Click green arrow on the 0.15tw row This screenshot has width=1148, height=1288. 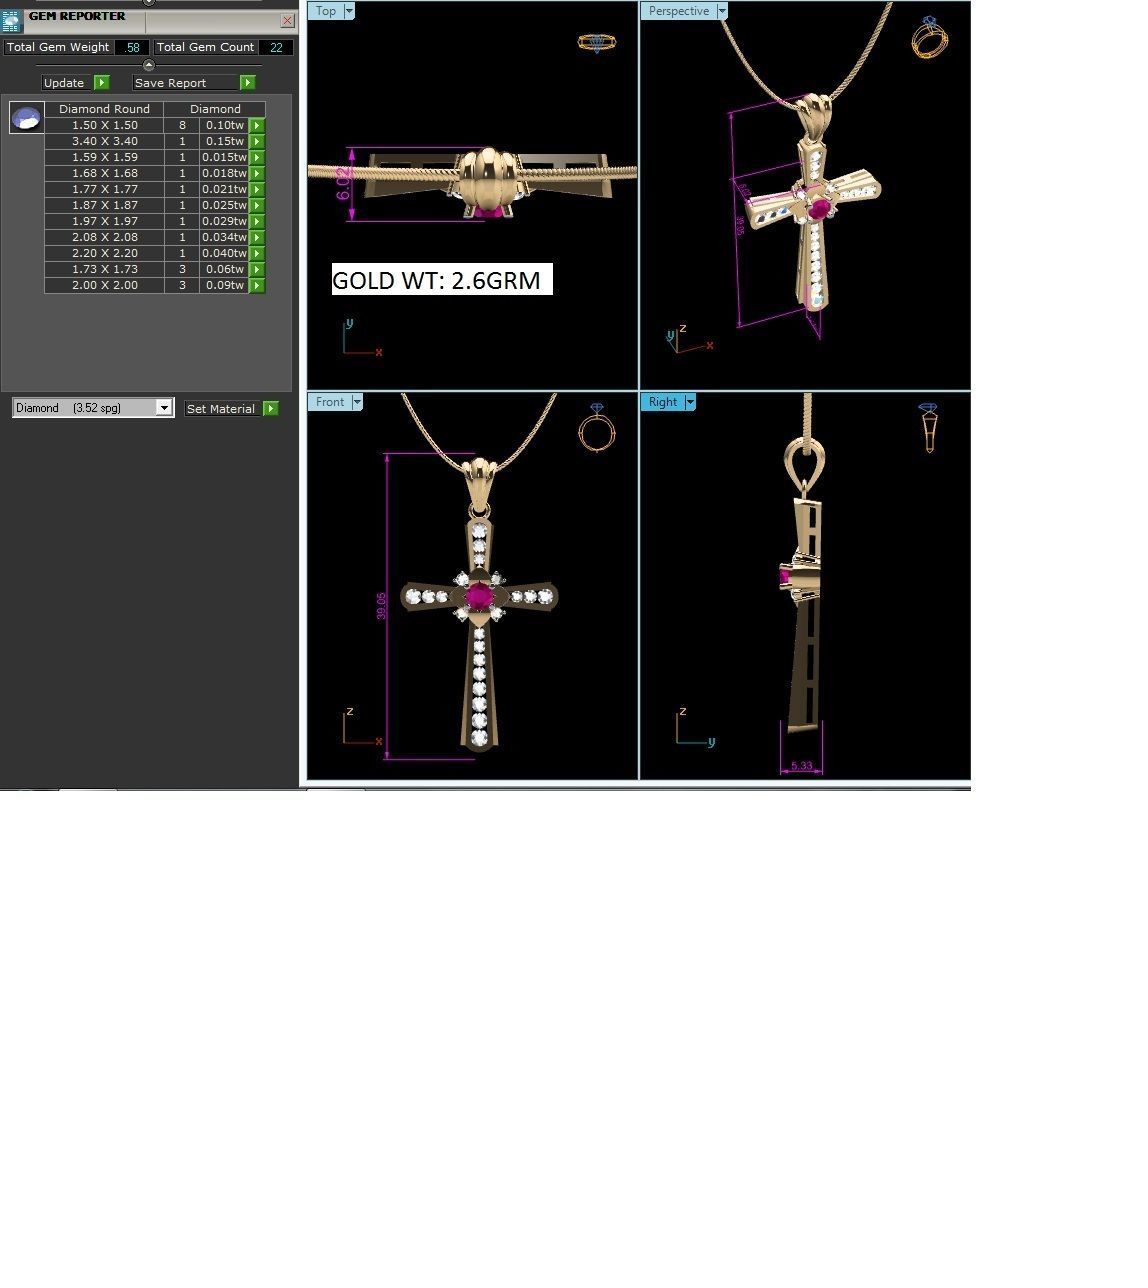(257, 141)
